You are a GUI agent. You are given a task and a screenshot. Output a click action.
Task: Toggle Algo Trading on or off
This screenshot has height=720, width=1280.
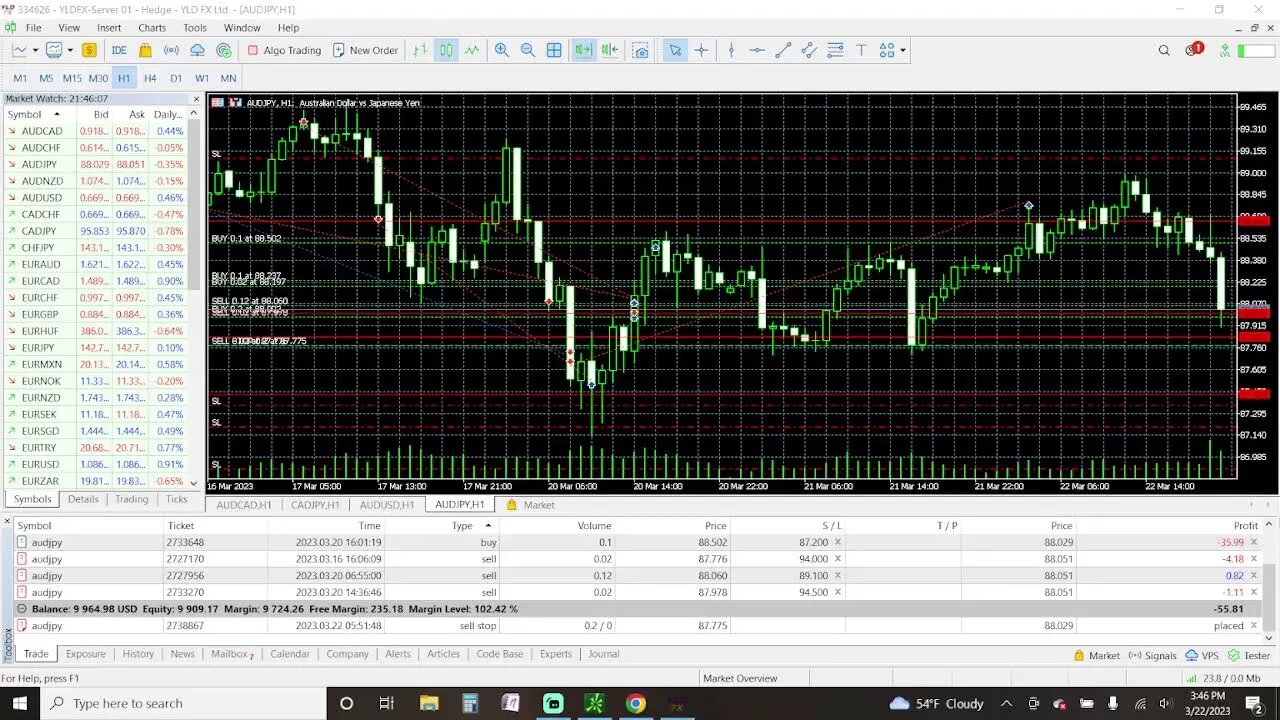point(284,50)
